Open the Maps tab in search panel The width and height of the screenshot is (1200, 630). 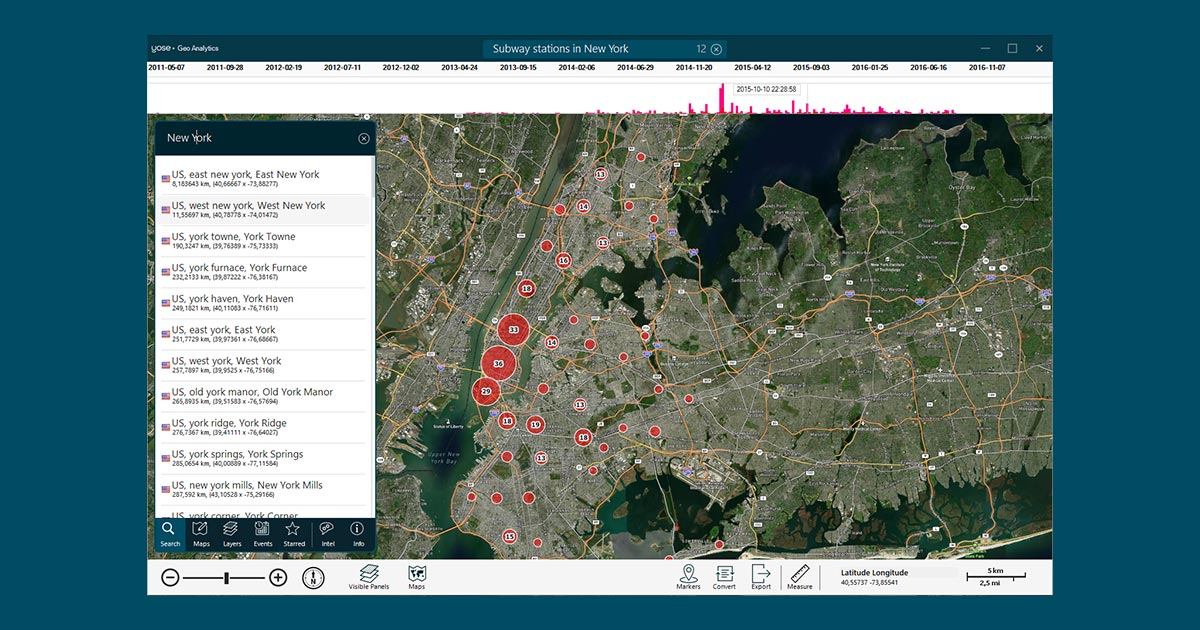[201, 533]
